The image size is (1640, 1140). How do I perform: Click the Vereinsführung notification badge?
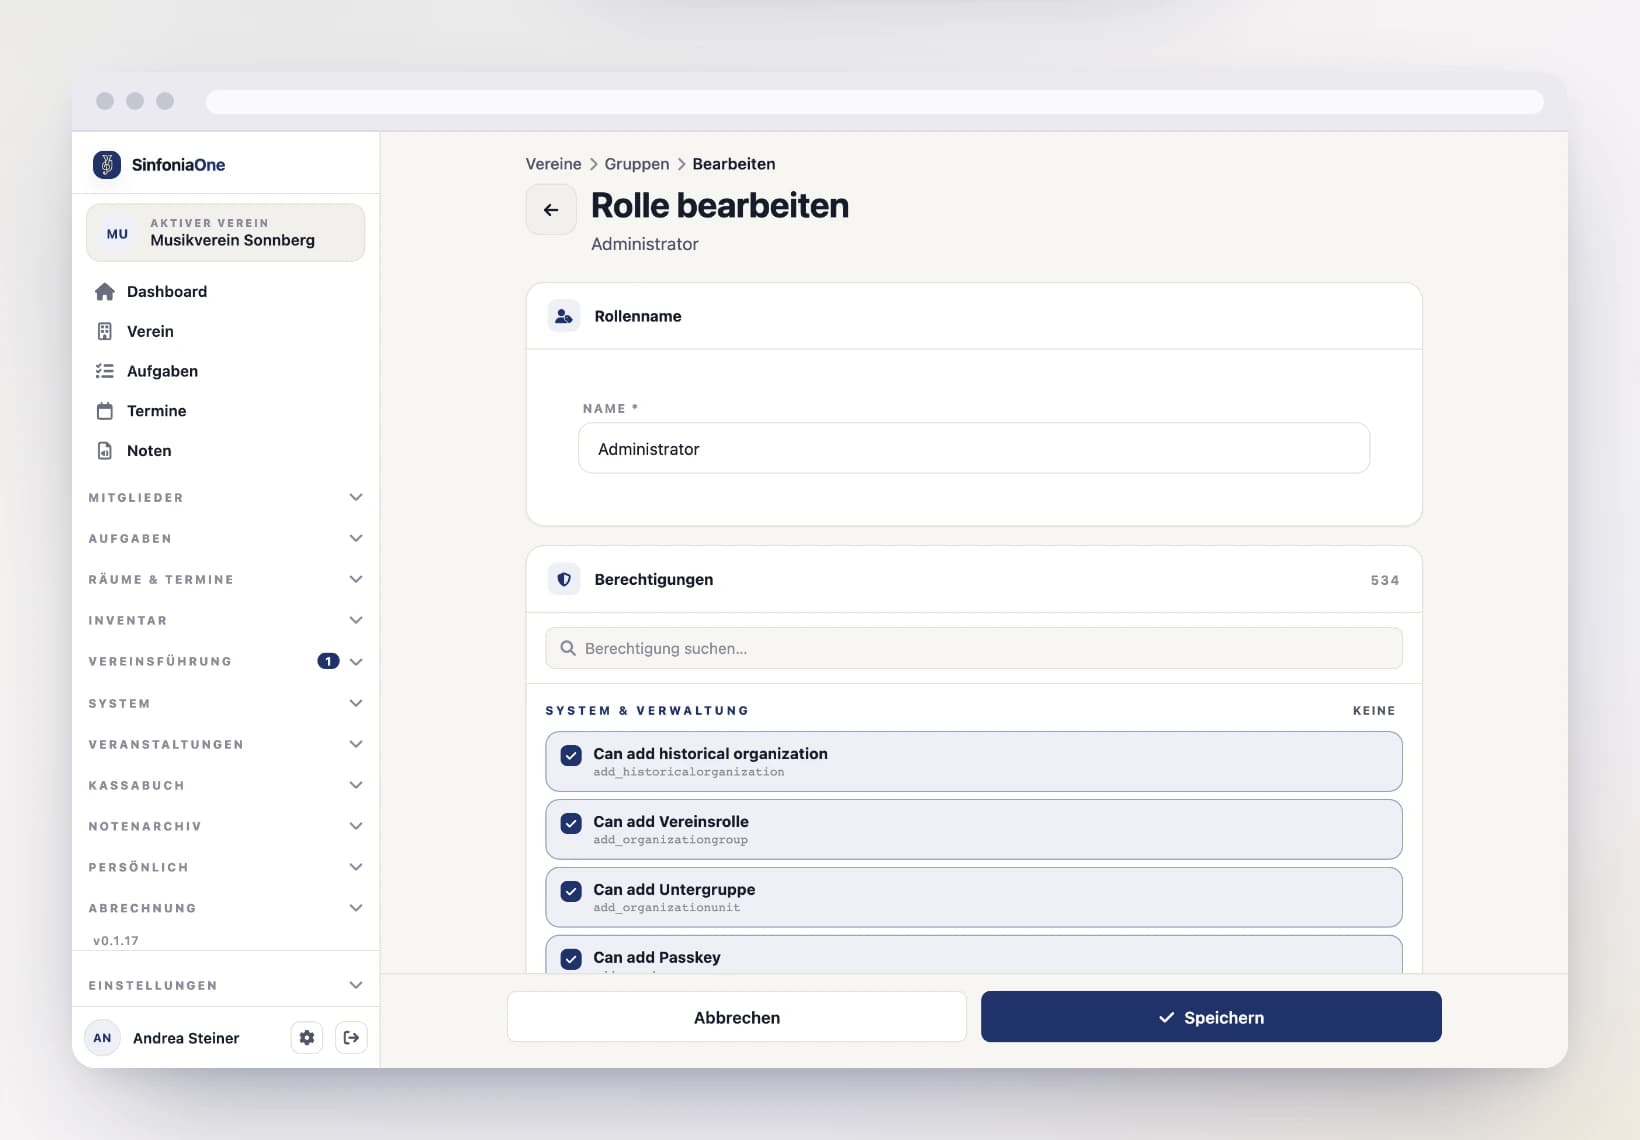pyautogui.click(x=328, y=661)
